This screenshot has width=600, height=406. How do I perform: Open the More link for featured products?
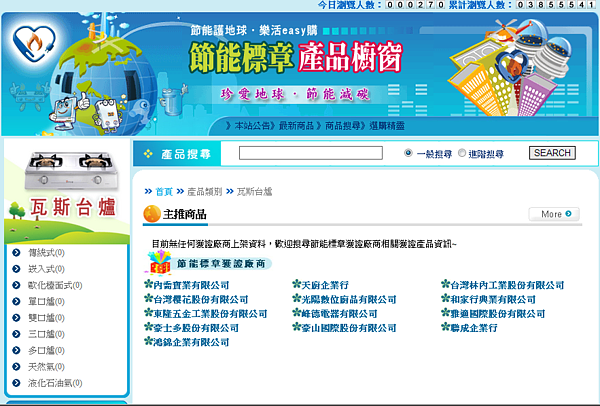(x=553, y=214)
